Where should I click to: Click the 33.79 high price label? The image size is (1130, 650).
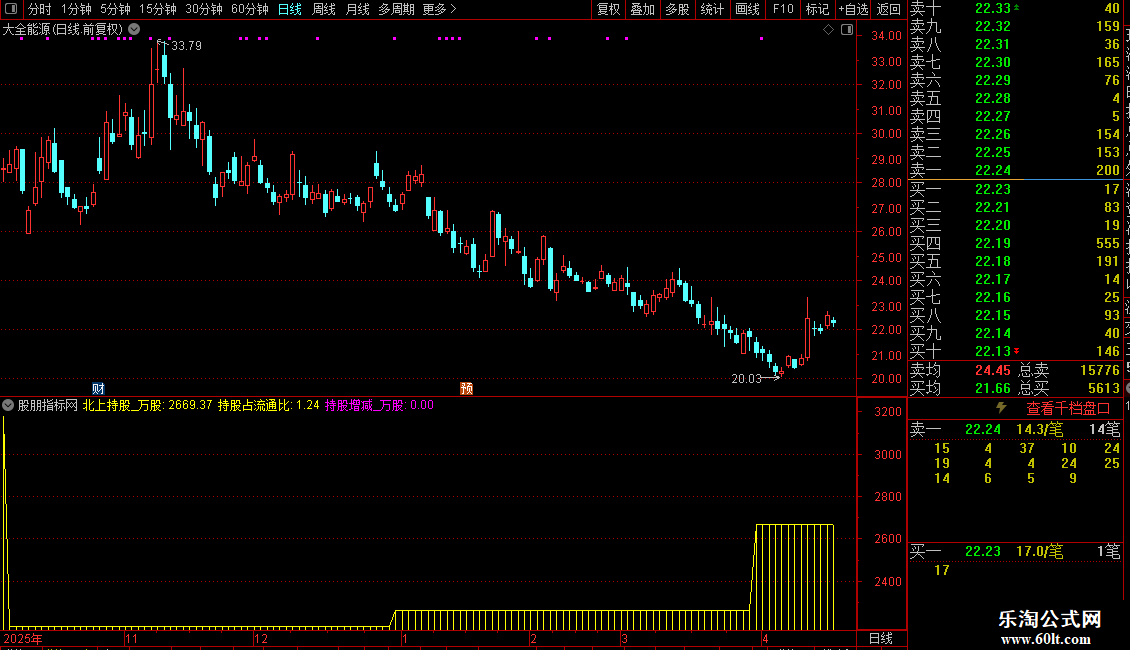[x=187, y=45]
